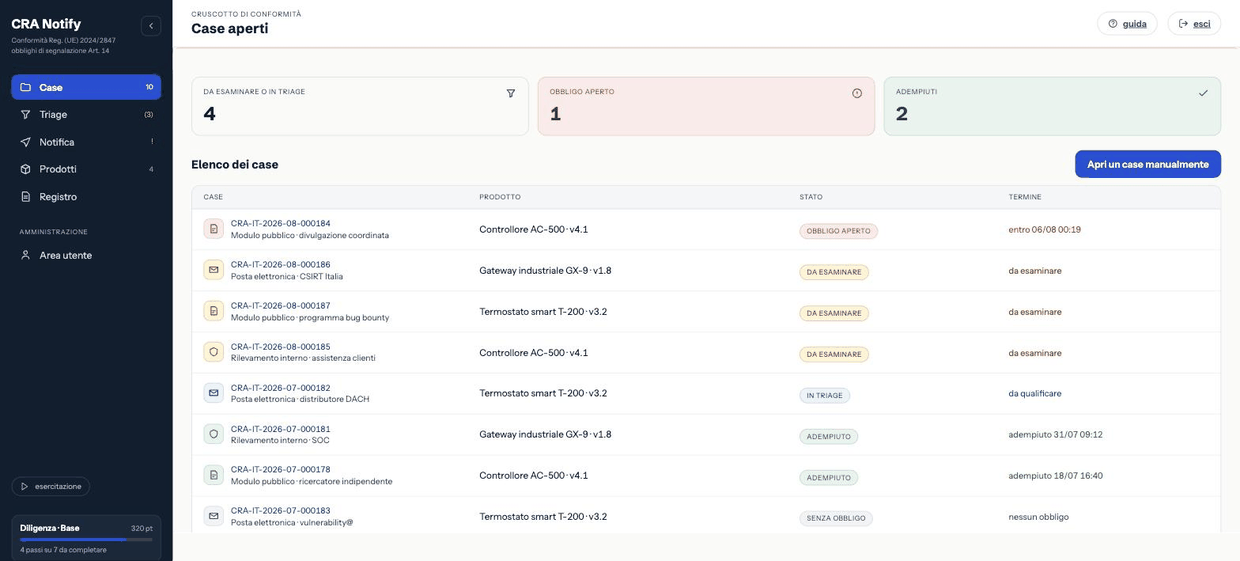This screenshot has width=1240, height=561.
Task: Click DA ESAMINARE badge for Gateway industriale GX-9
Action: 834,272
